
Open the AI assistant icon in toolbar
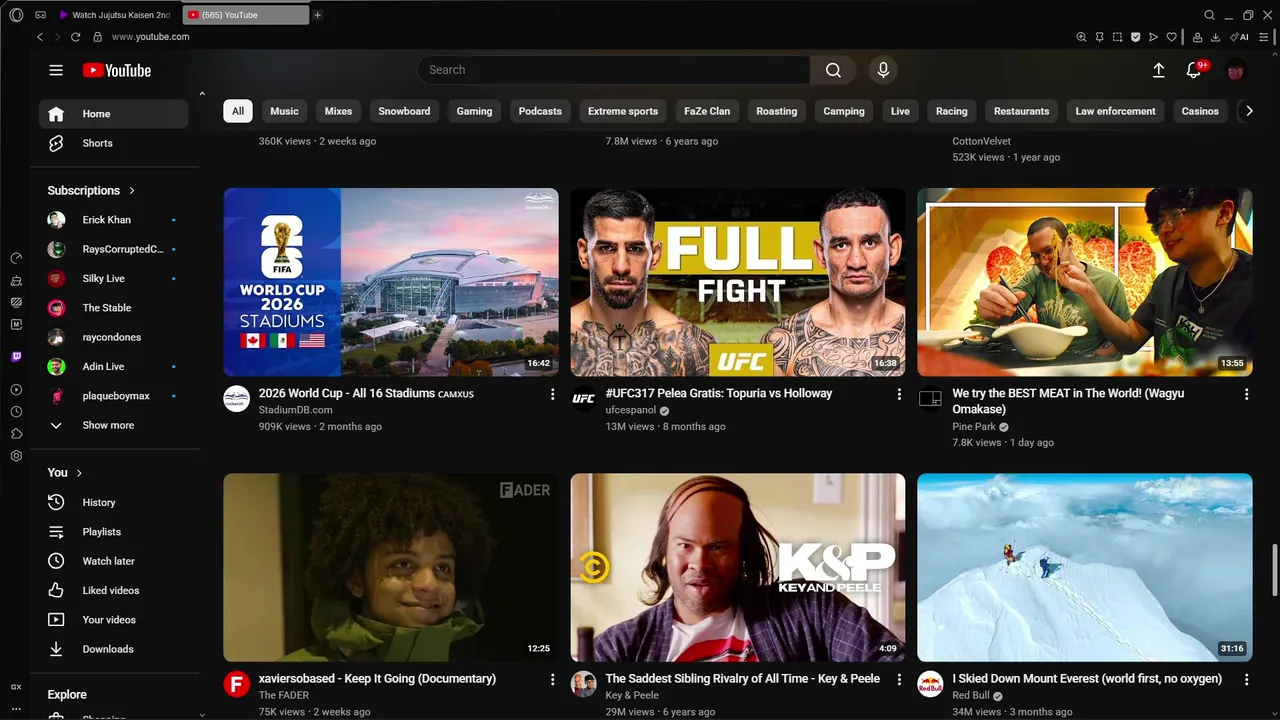pos(1240,37)
